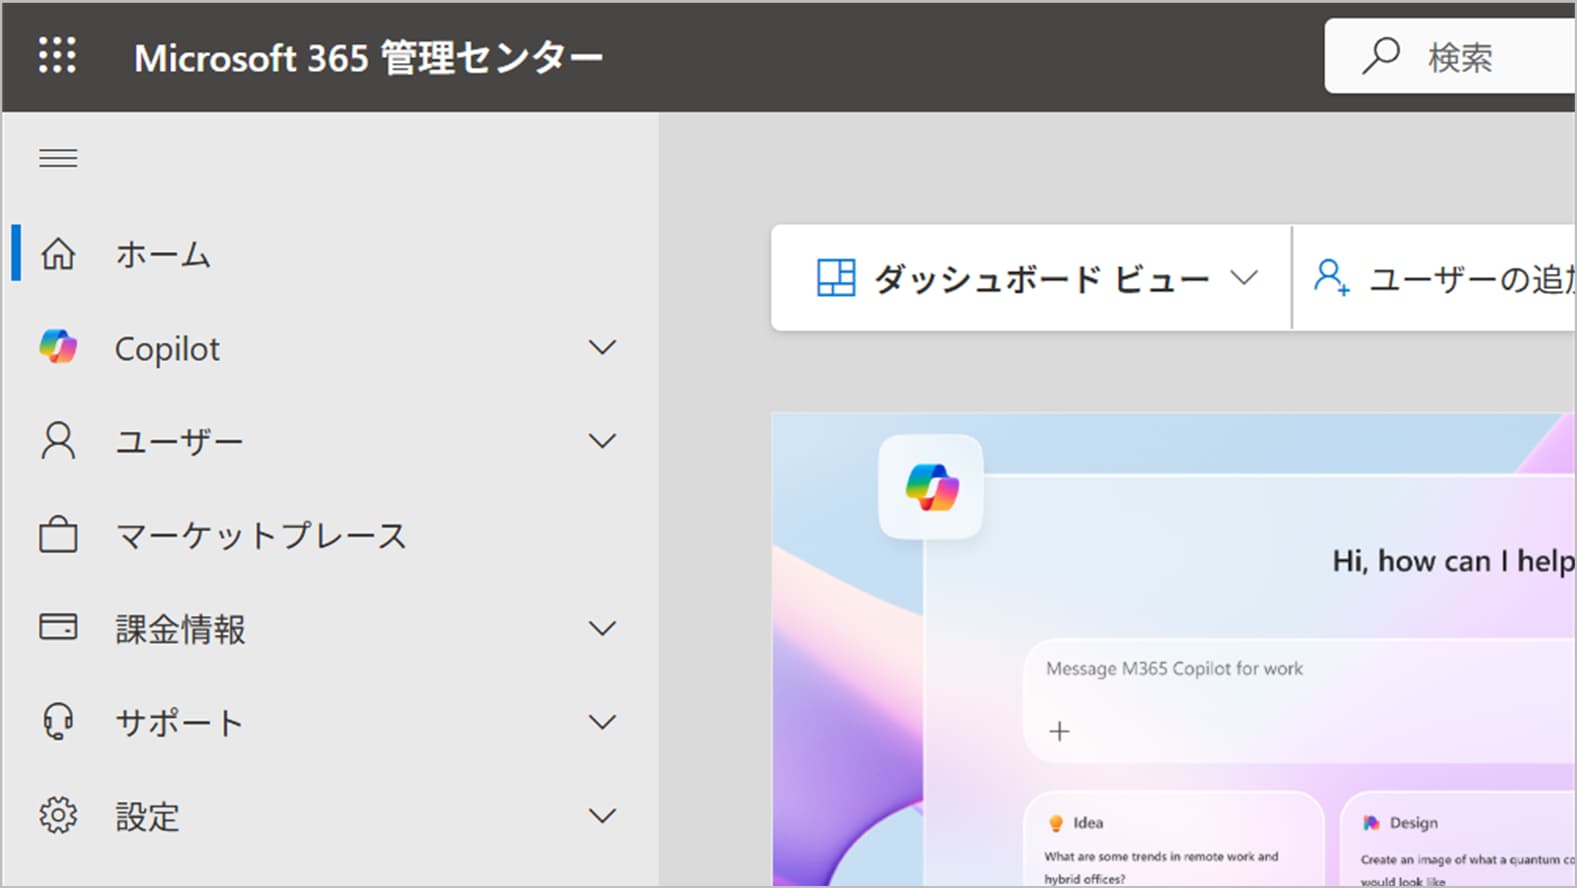This screenshot has height=888, width=1577.
Task: Click the Support headset icon
Action: [58, 721]
